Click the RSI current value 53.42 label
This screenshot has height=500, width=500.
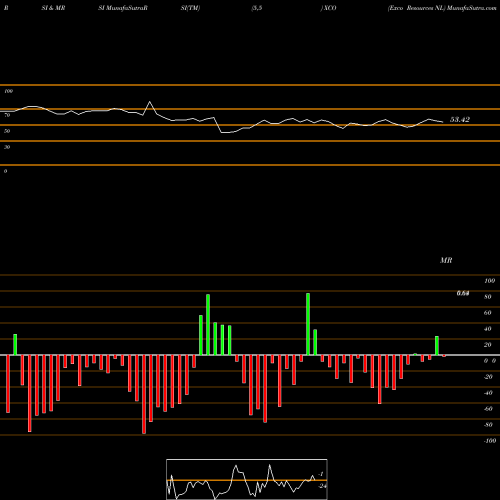click(460, 119)
